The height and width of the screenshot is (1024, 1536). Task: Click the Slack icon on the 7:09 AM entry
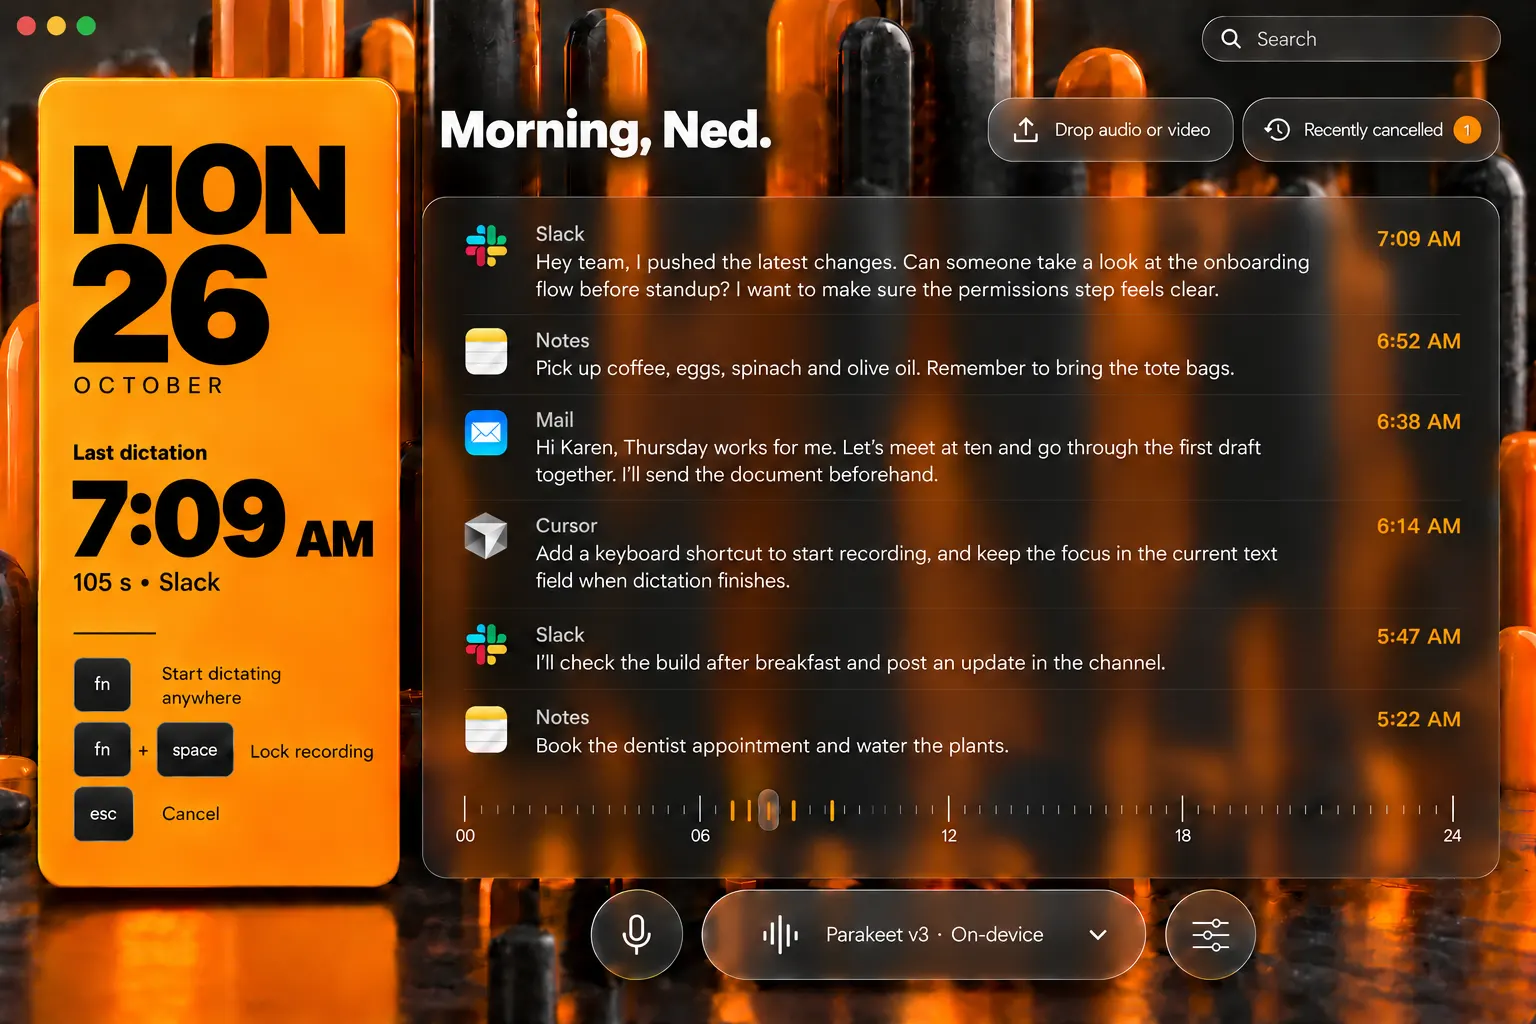(x=486, y=246)
